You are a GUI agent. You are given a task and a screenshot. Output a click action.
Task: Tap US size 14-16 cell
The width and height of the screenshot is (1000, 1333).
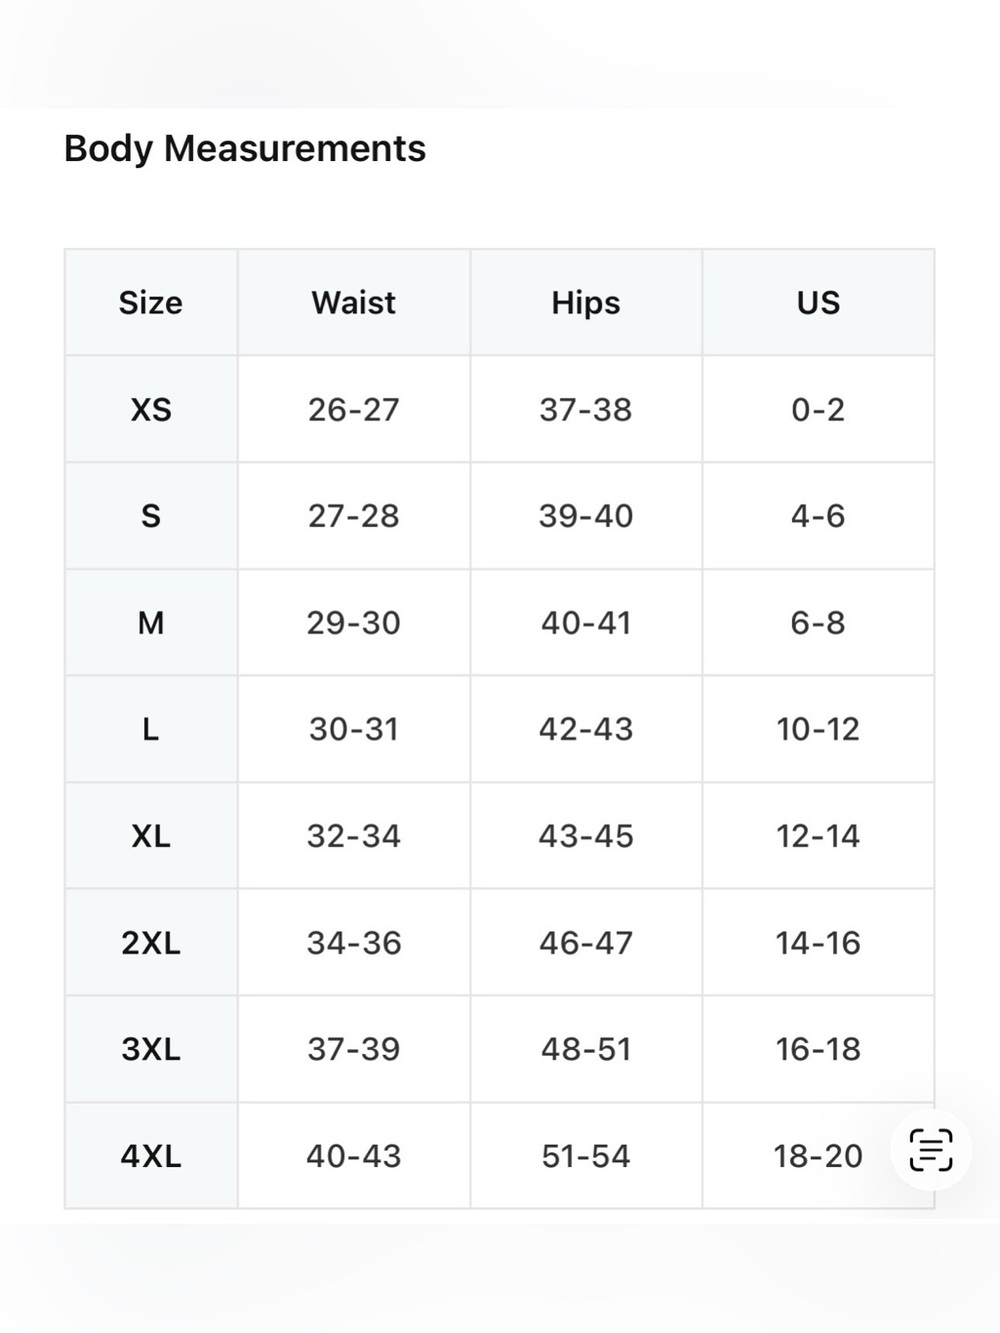(x=818, y=943)
